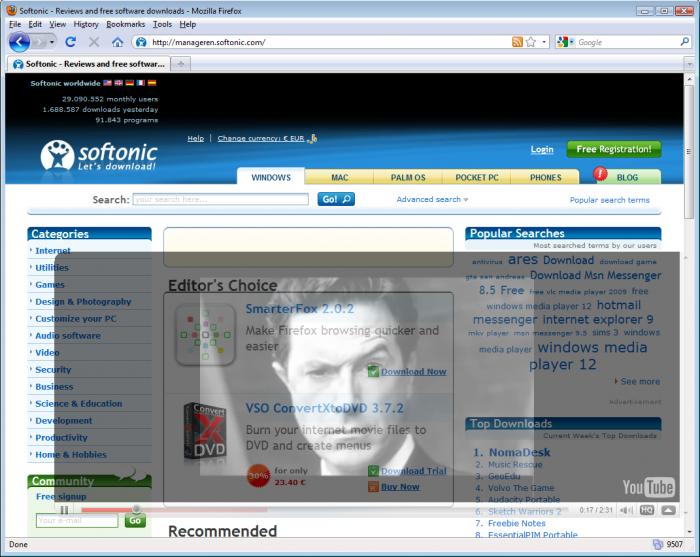Open the Science & Education category
700x557 pixels.
click(x=79, y=403)
